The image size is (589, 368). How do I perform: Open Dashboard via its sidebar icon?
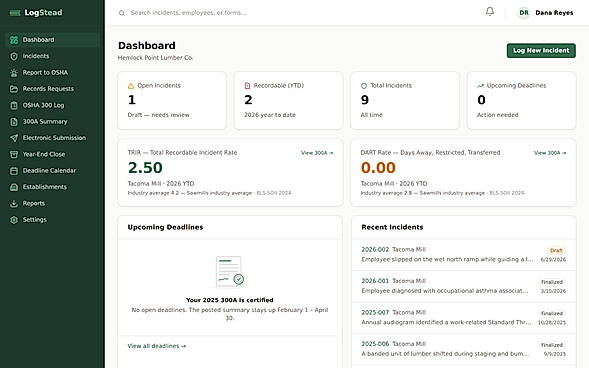(x=14, y=40)
